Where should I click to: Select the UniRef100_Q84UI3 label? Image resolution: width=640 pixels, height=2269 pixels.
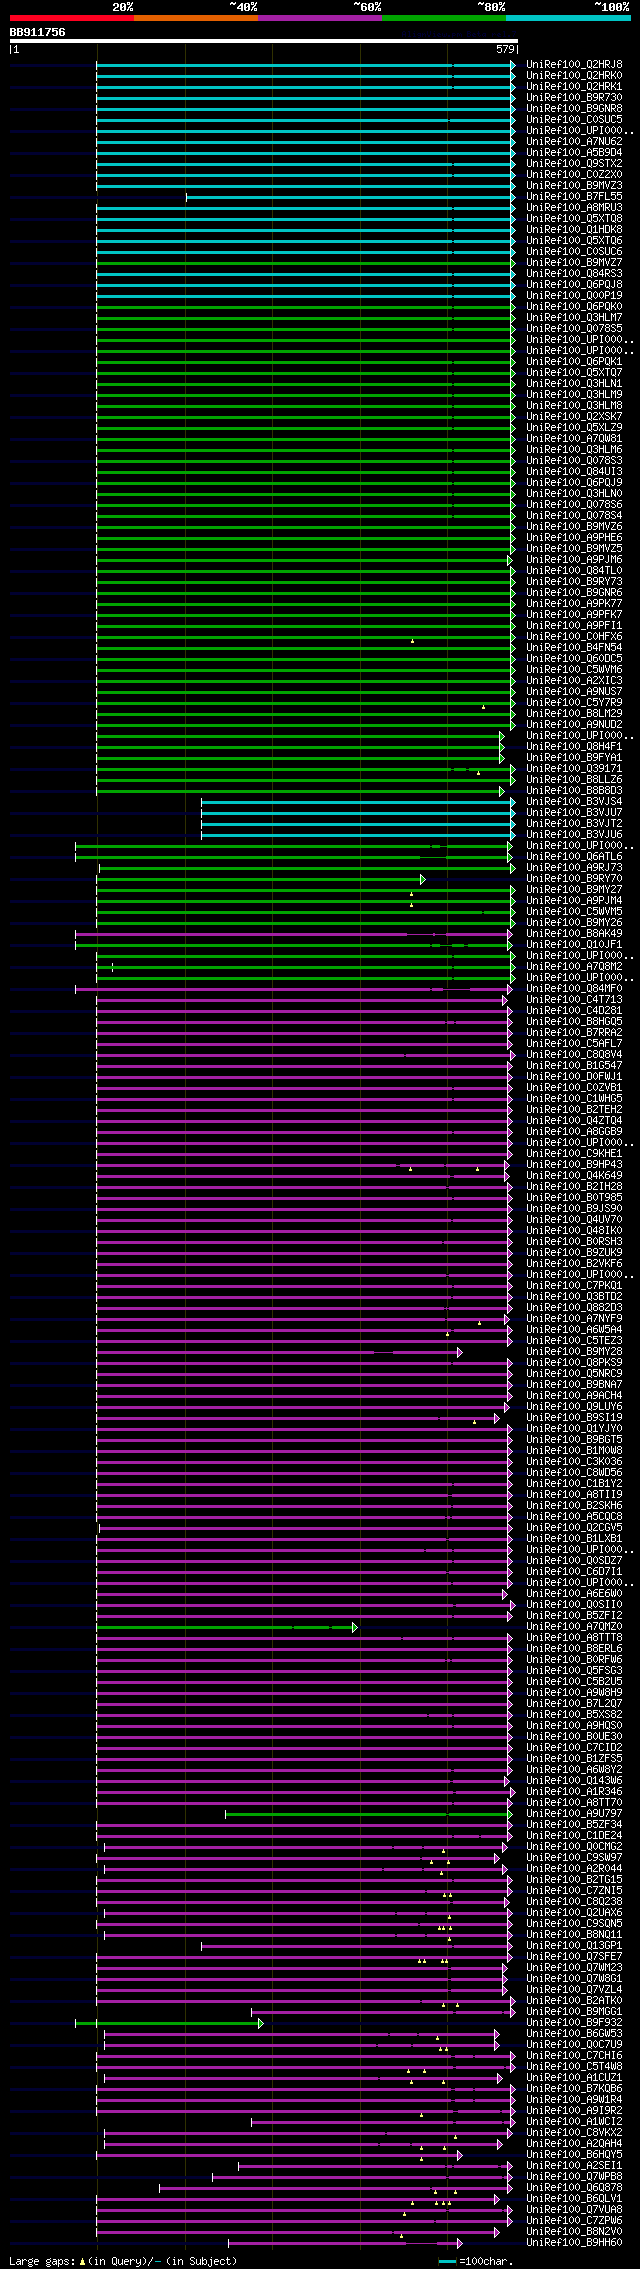(574, 471)
